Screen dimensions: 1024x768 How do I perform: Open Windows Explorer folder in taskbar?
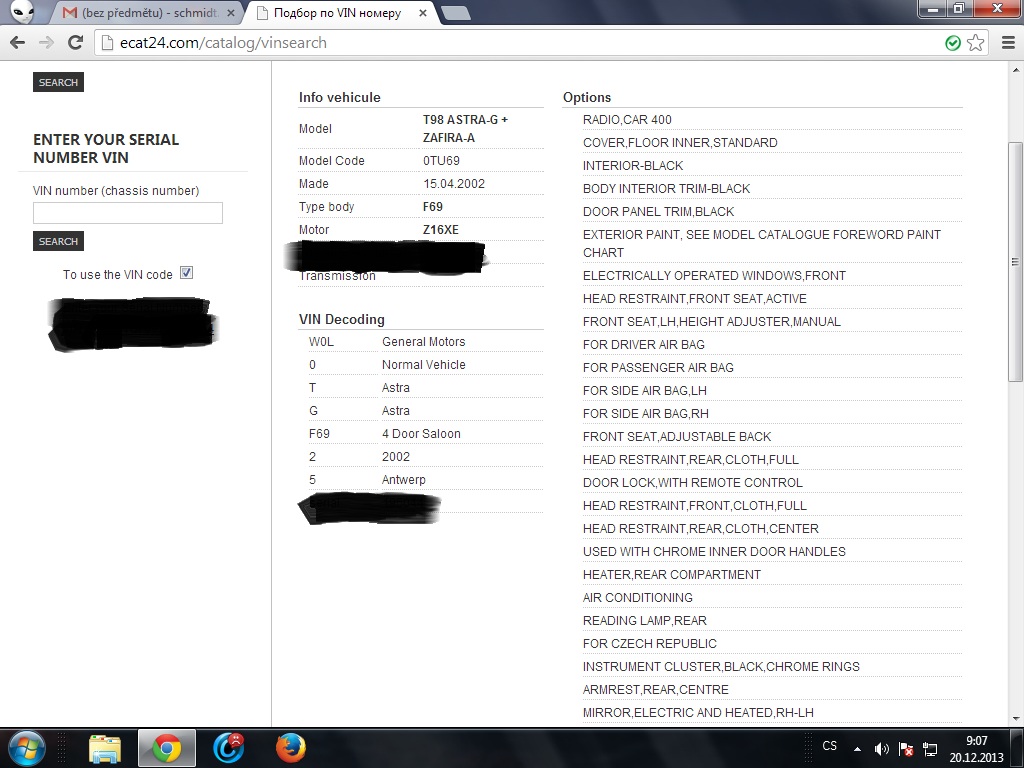104,747
